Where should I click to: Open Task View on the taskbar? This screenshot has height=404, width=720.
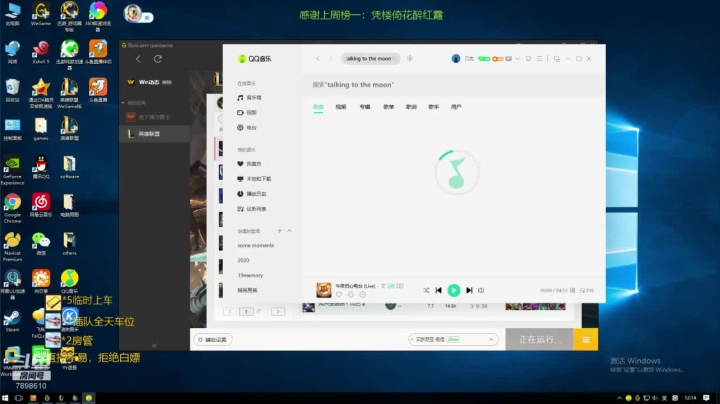(x=19, y=398)
